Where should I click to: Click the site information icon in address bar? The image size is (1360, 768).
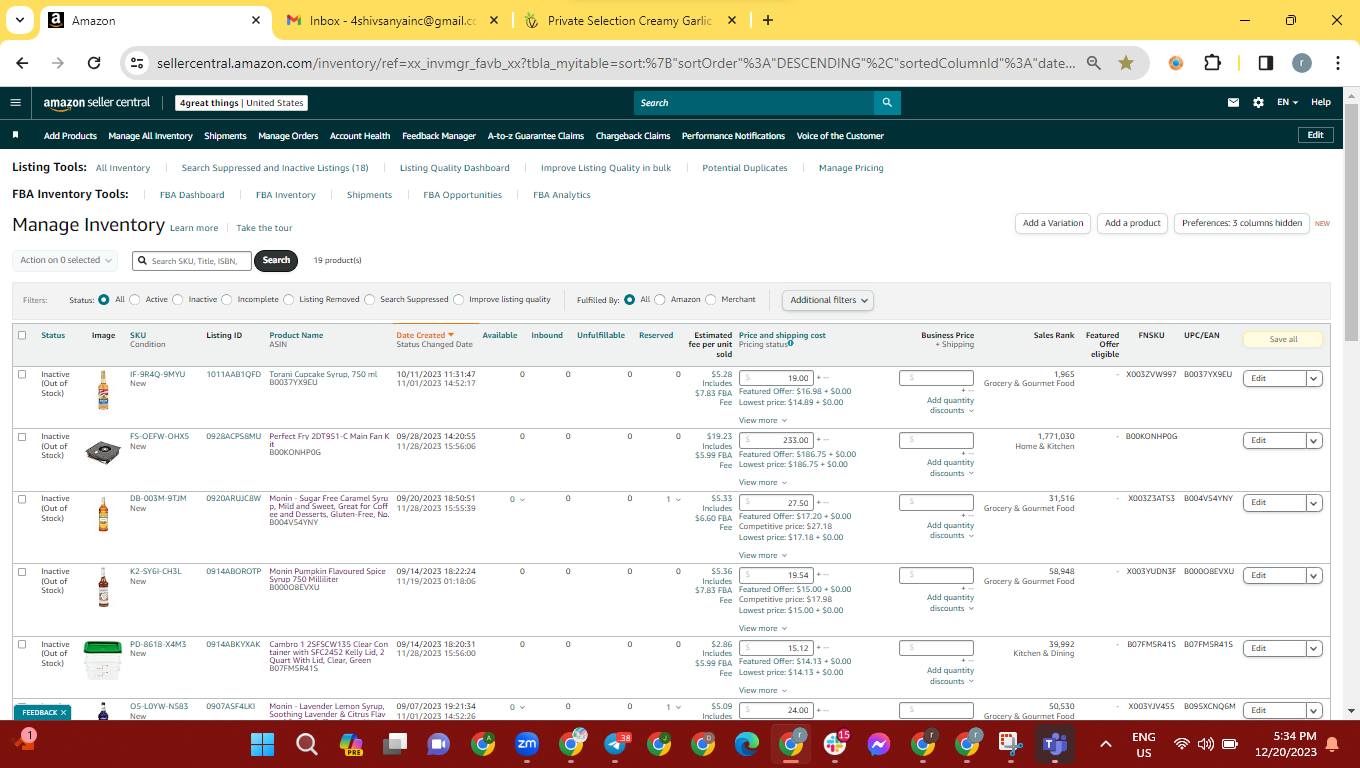138,63
